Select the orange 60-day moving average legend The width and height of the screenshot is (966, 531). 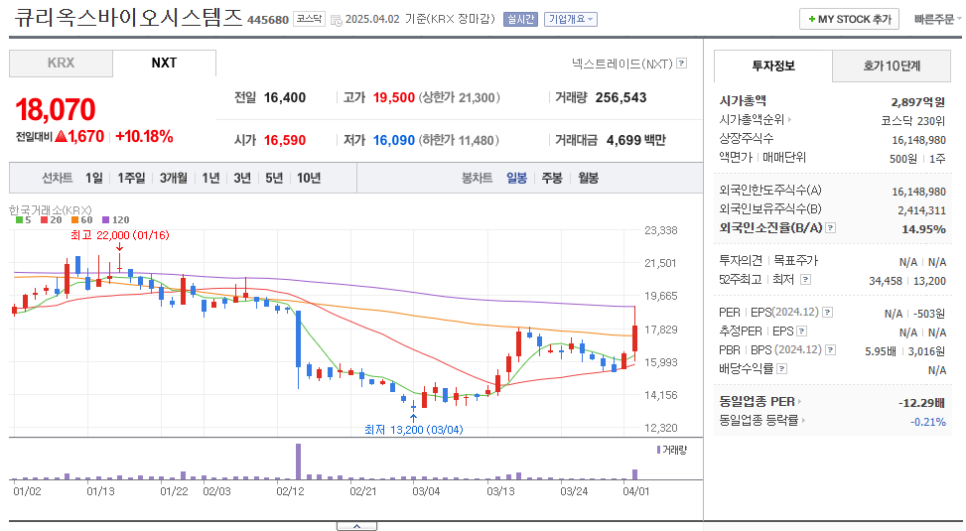(82, 220)
